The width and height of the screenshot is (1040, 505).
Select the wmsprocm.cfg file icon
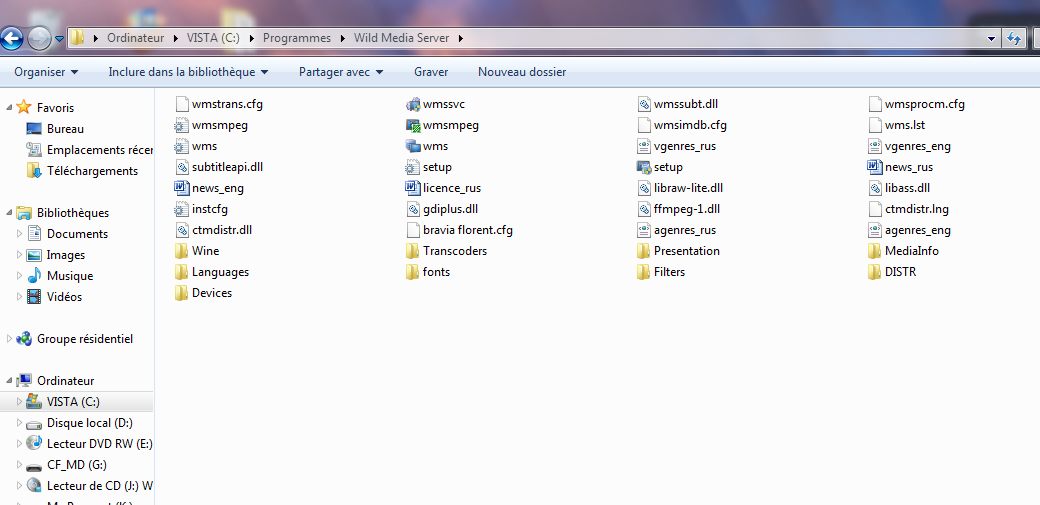pyautogui.click(x=876, y=104)
